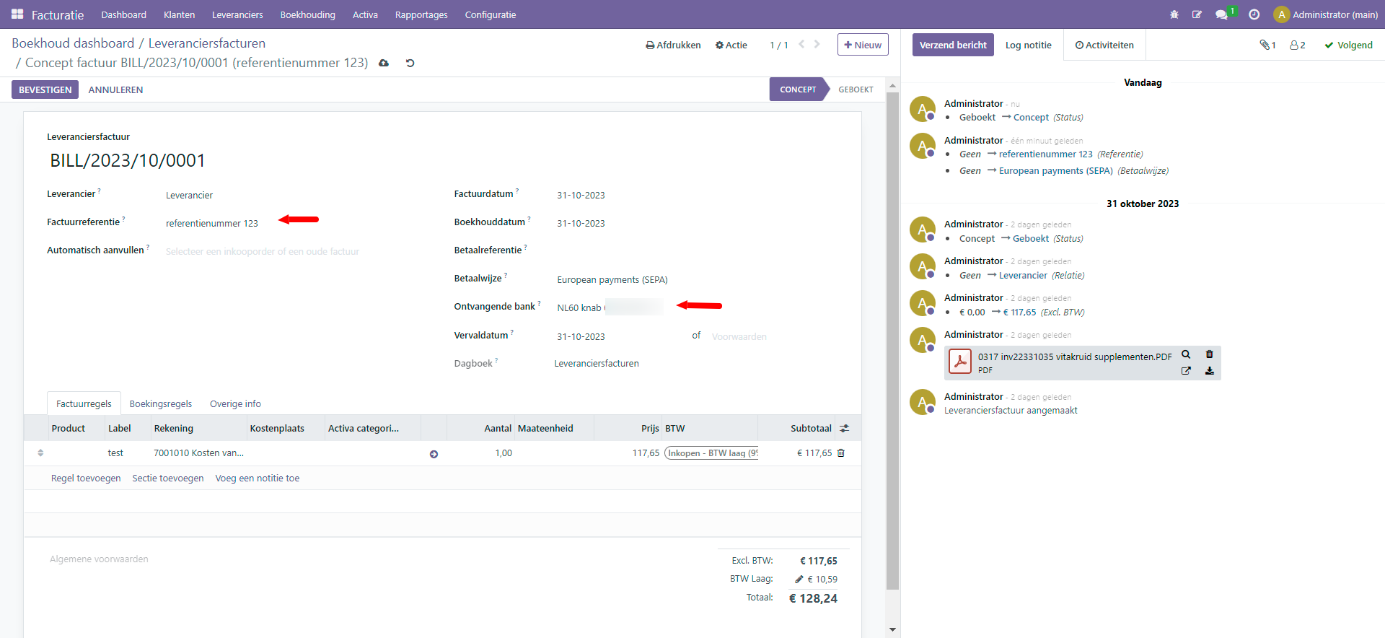Switch to the Boekingsregels tab

[160, 404]
